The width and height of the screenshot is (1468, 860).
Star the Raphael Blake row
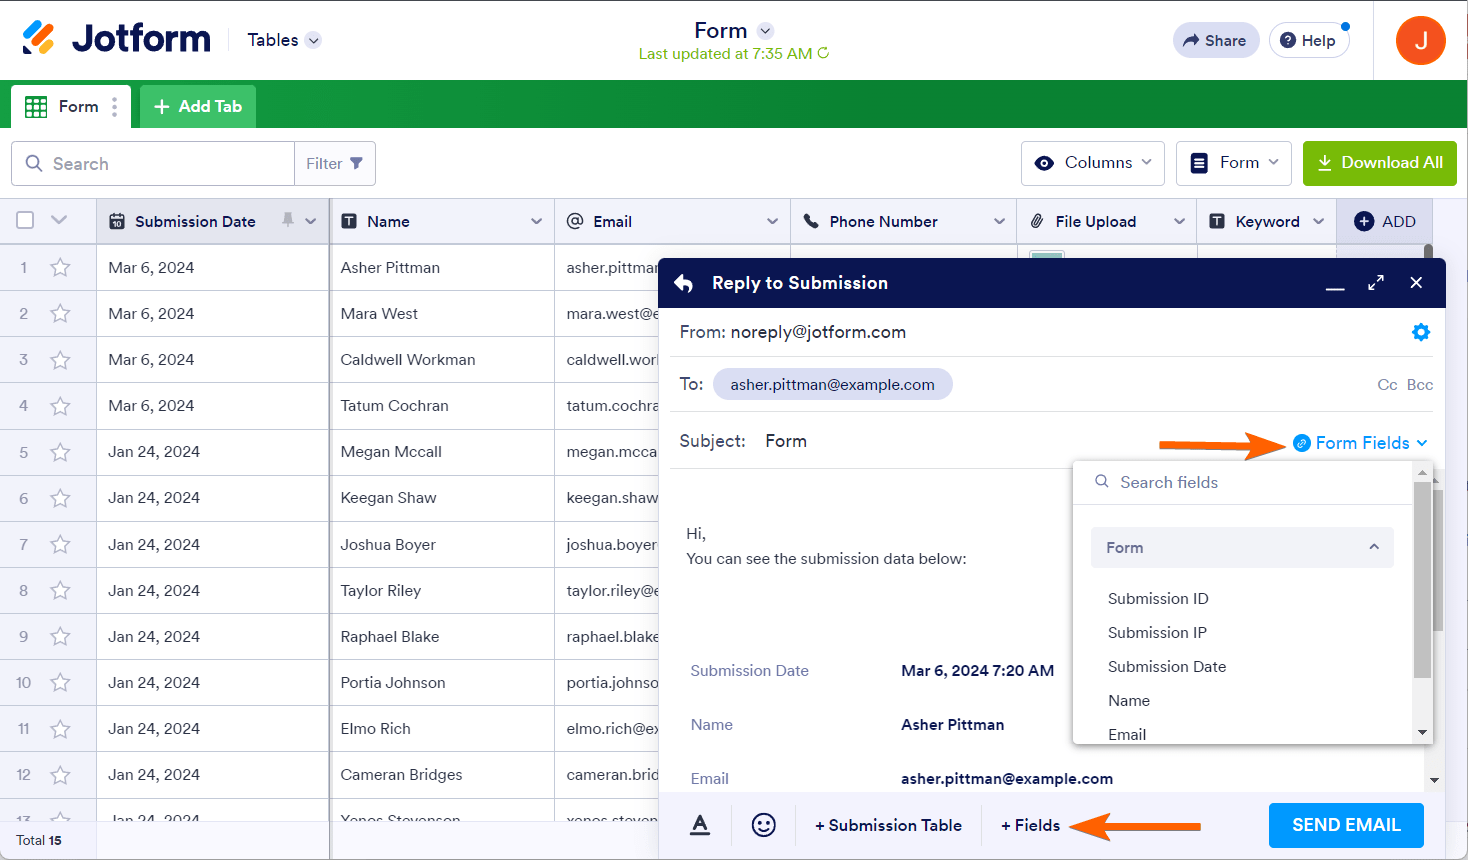click(61, 636)
